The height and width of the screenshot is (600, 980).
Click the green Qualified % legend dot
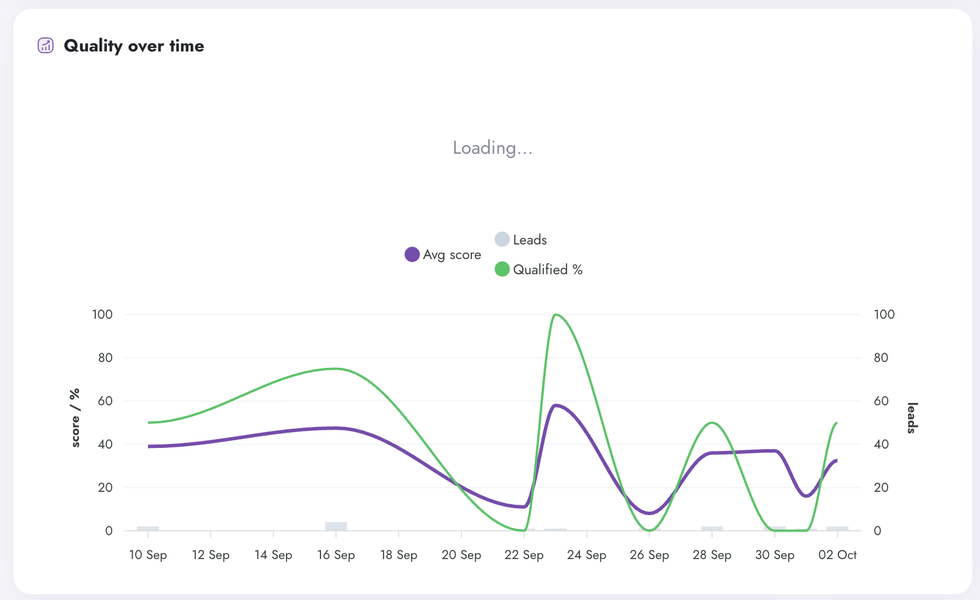click(x=502, y=269)
